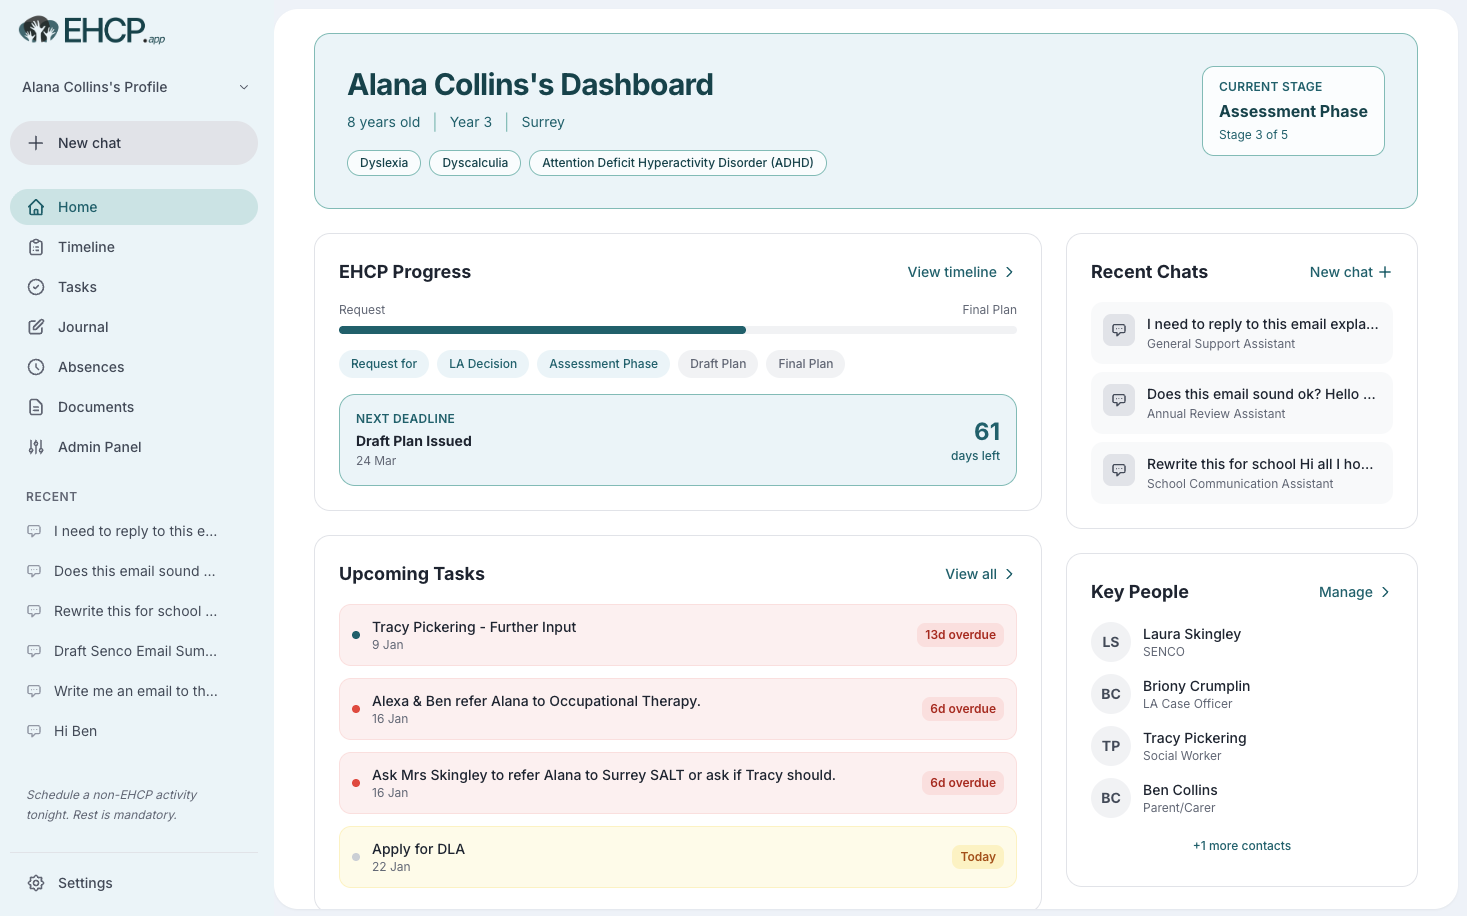The image size is (1467, 916).
Task: Open the Occupational Therapy referral task
Action: point(678,709)
